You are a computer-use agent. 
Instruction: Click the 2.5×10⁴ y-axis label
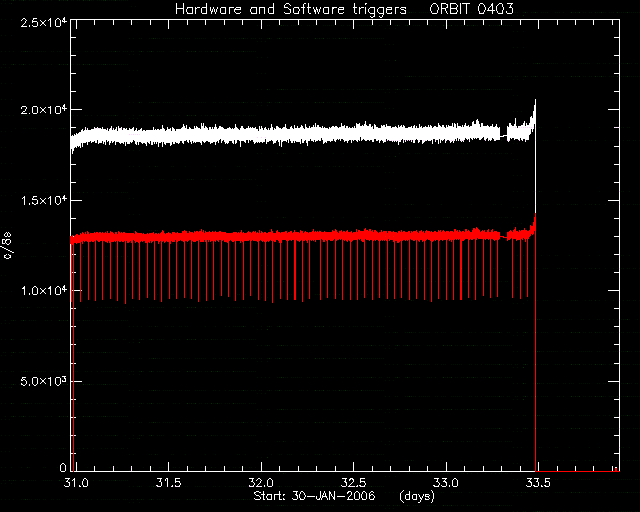(x=43, y=22)
